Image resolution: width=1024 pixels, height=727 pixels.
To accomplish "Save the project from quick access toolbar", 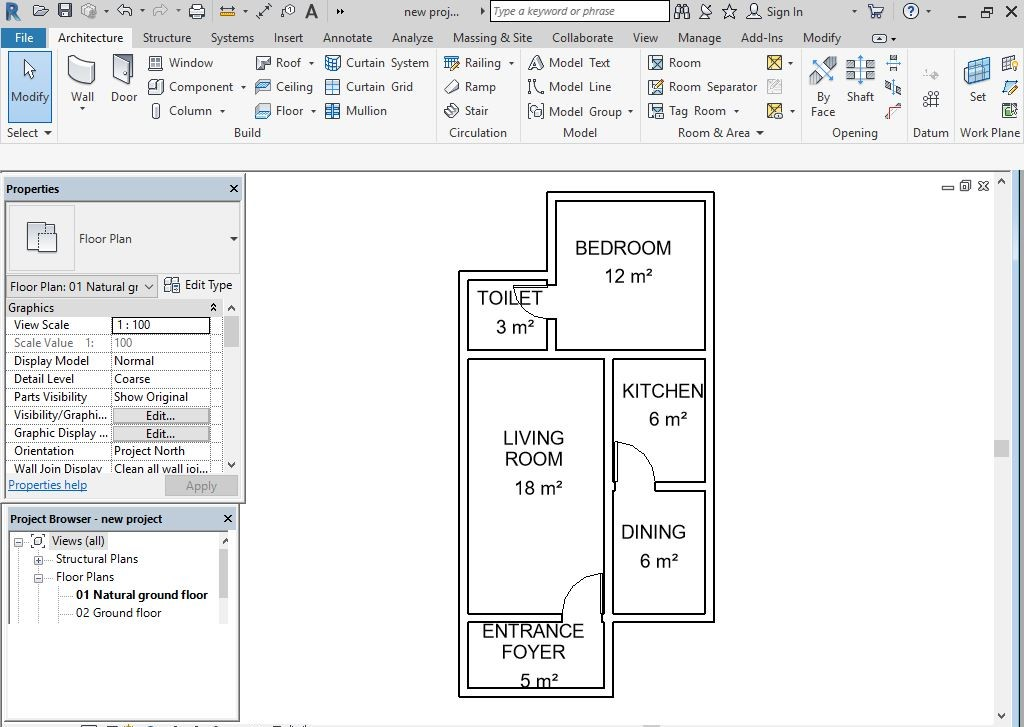I will click(x=65, y=11).
